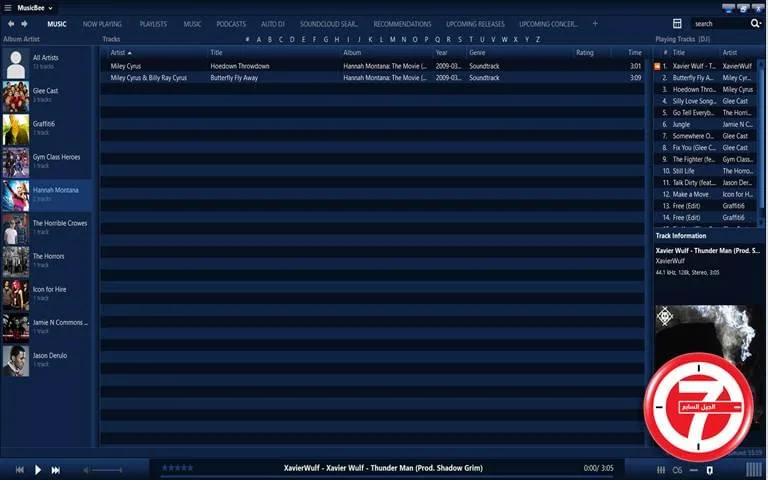
Task: Click the Playing Tracks list scrollbar
Action: (x=762, y=142)
